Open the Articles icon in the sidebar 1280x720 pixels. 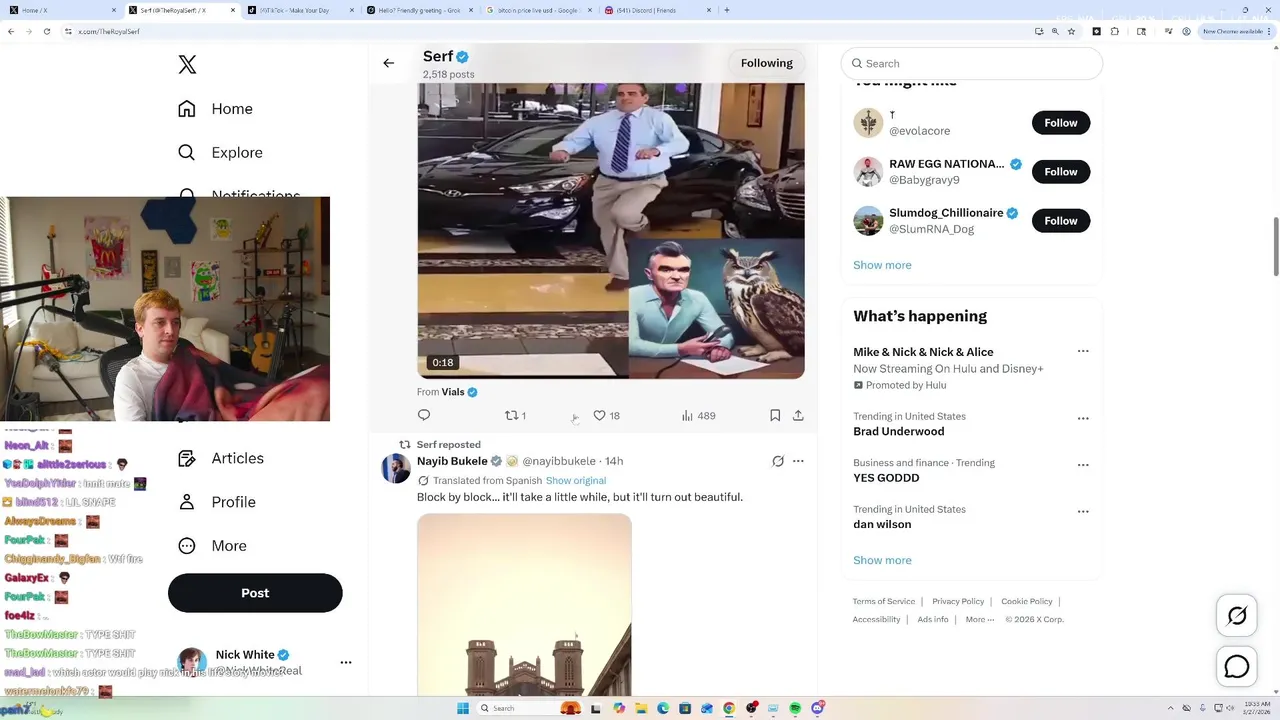(187, 458)
